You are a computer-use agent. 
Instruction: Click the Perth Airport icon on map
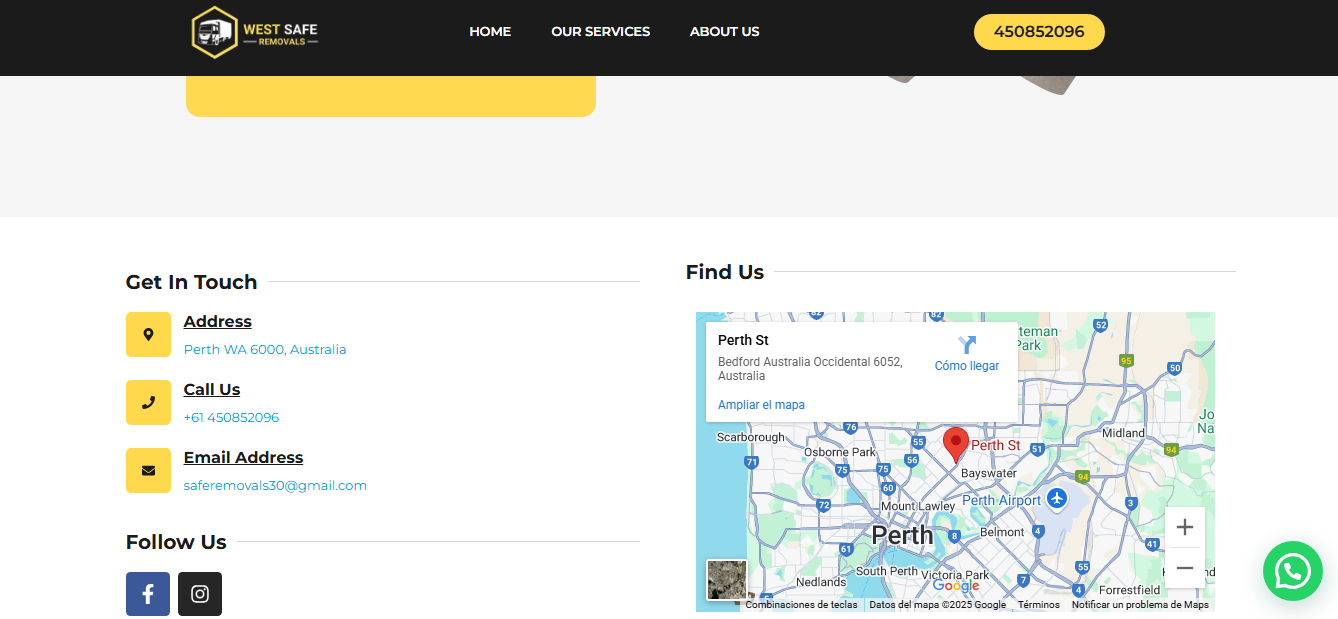tap(1057, 498)
